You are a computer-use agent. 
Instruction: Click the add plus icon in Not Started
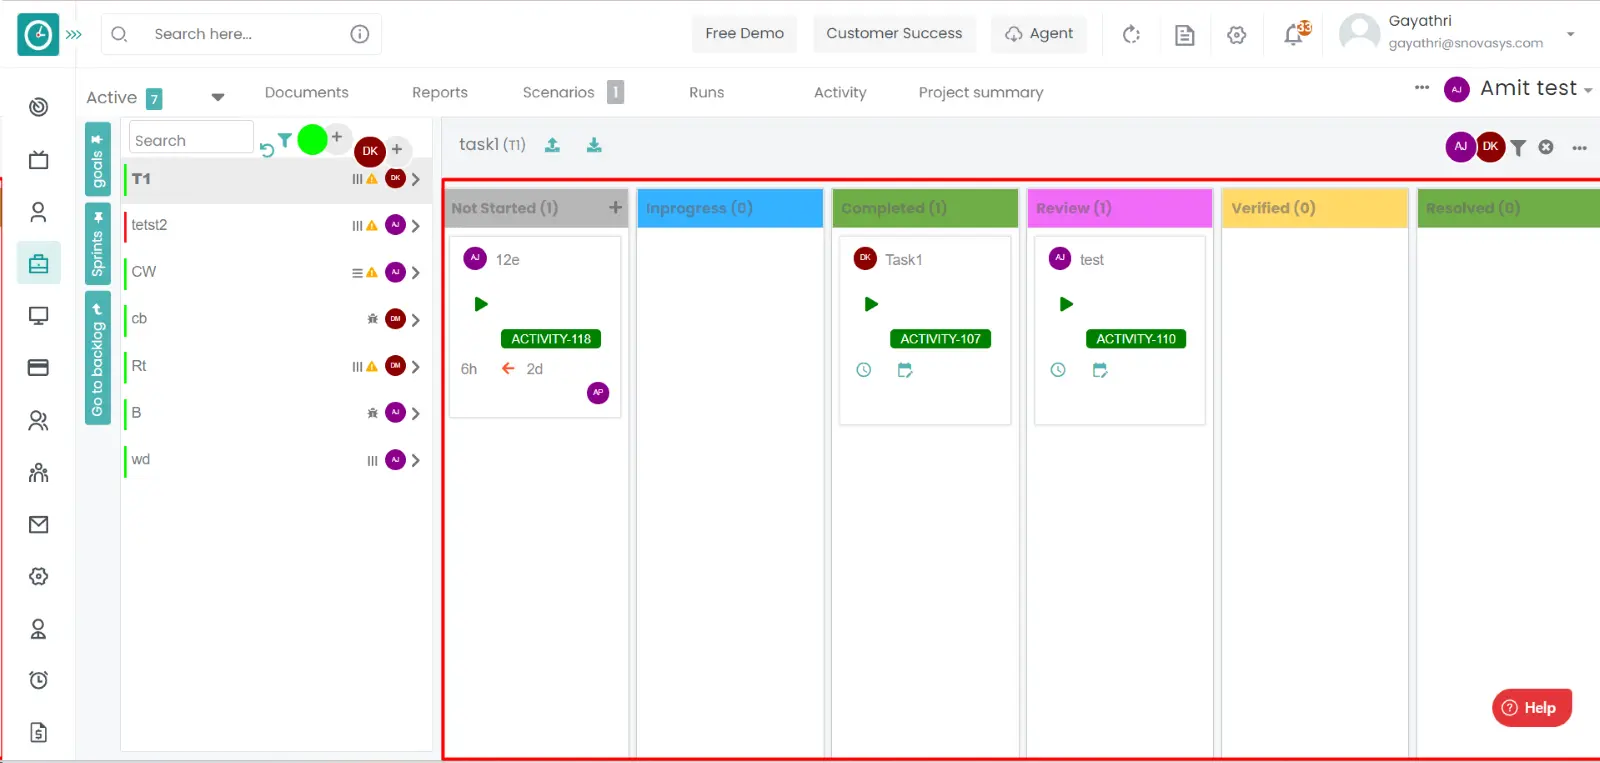(x=615, y=208)
